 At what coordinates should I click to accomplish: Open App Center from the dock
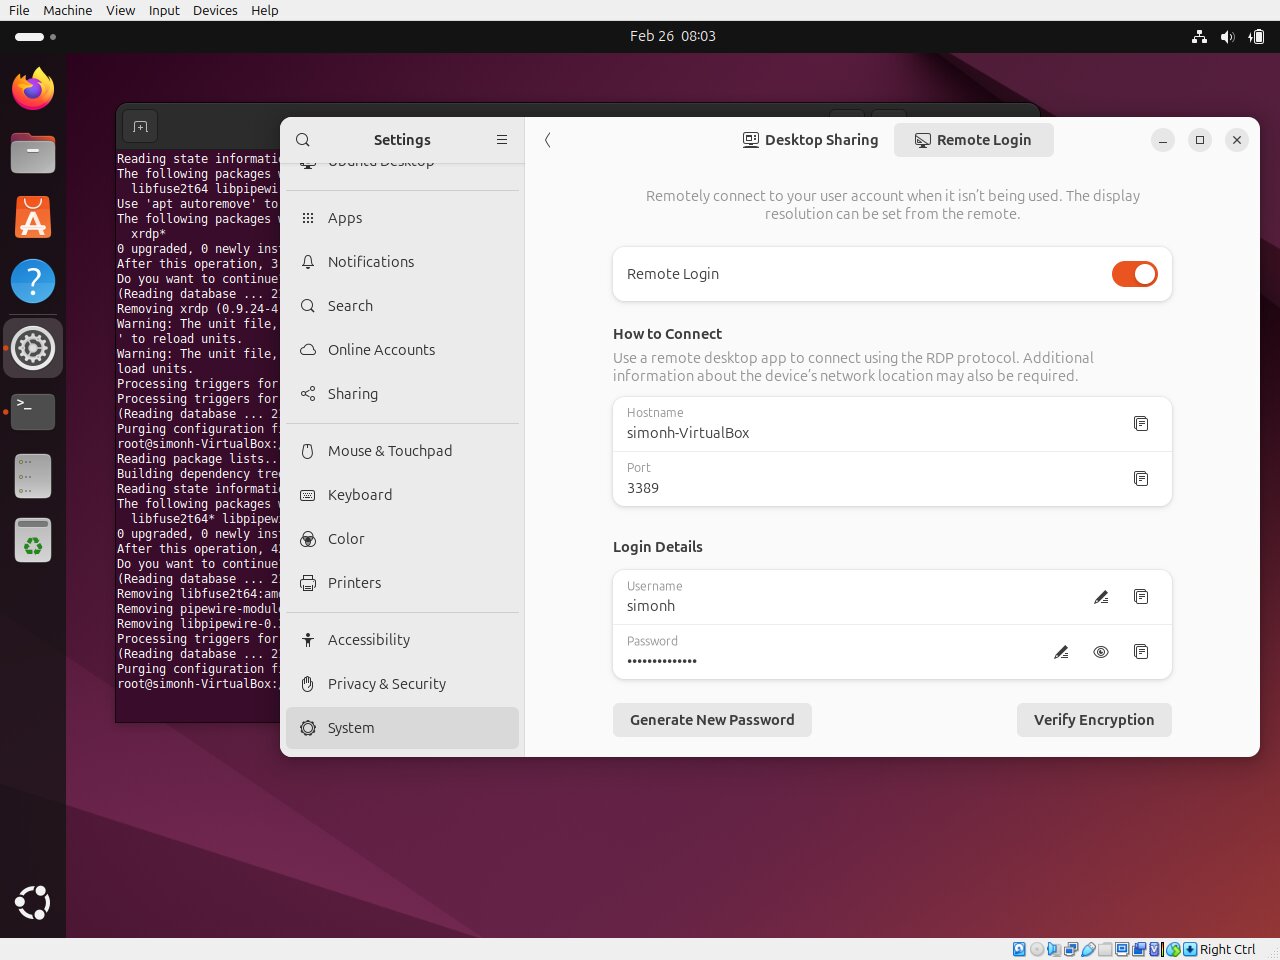33,217
